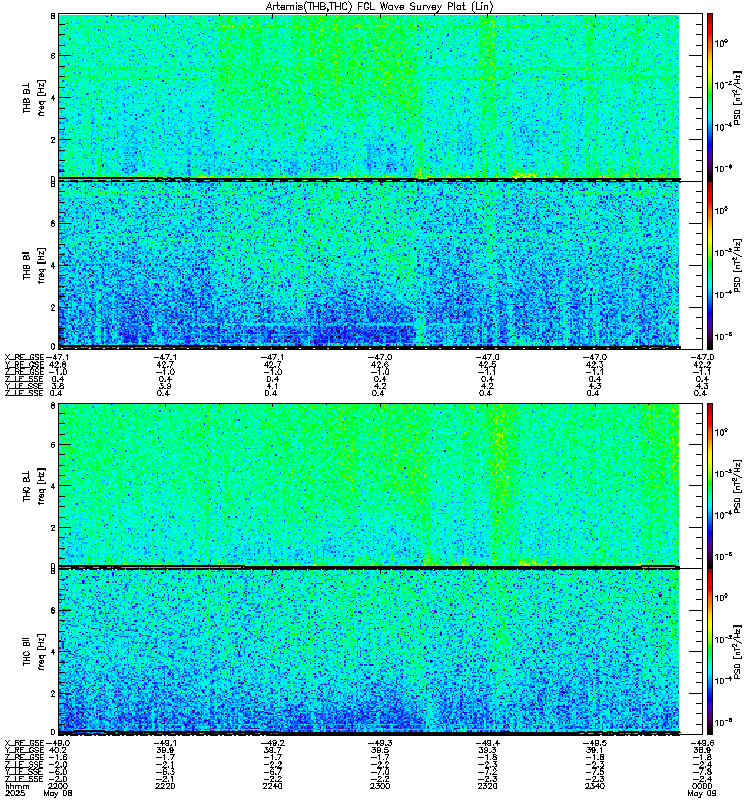The image size is (750, 800).
Task: Click the 2200 time tick label
Action: 58,786
